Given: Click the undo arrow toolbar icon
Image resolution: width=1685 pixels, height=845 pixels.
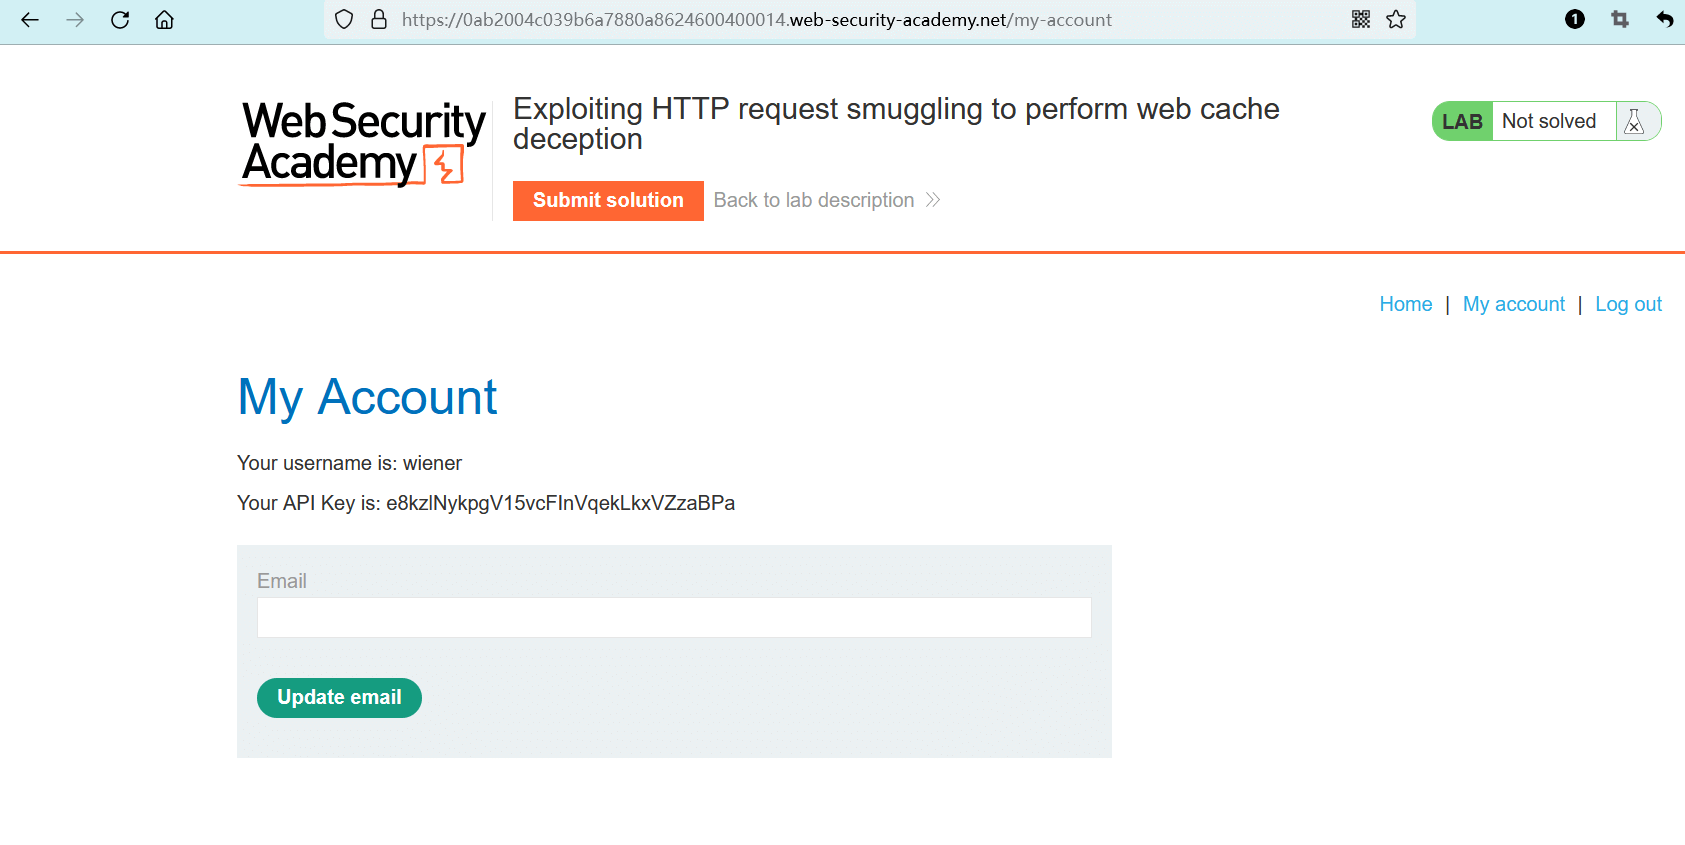Looking at the screenshot, I should tap(1664, 20).
